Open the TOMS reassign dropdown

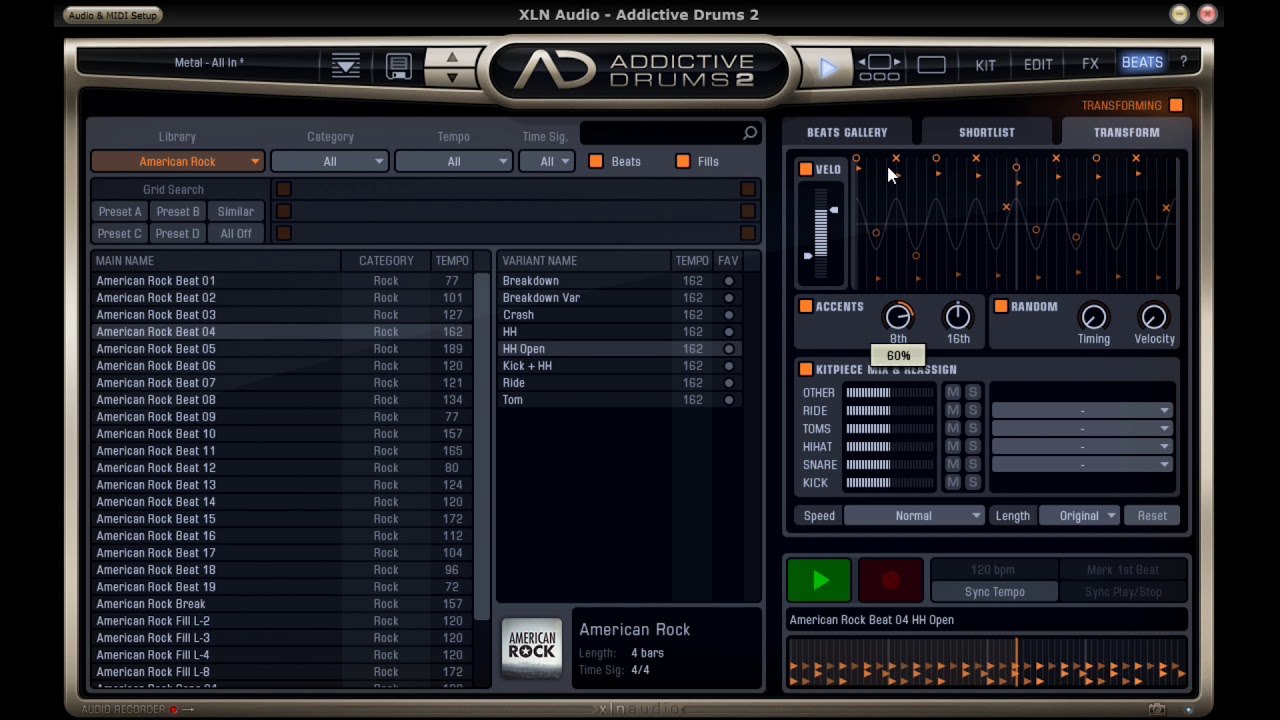1081,429
